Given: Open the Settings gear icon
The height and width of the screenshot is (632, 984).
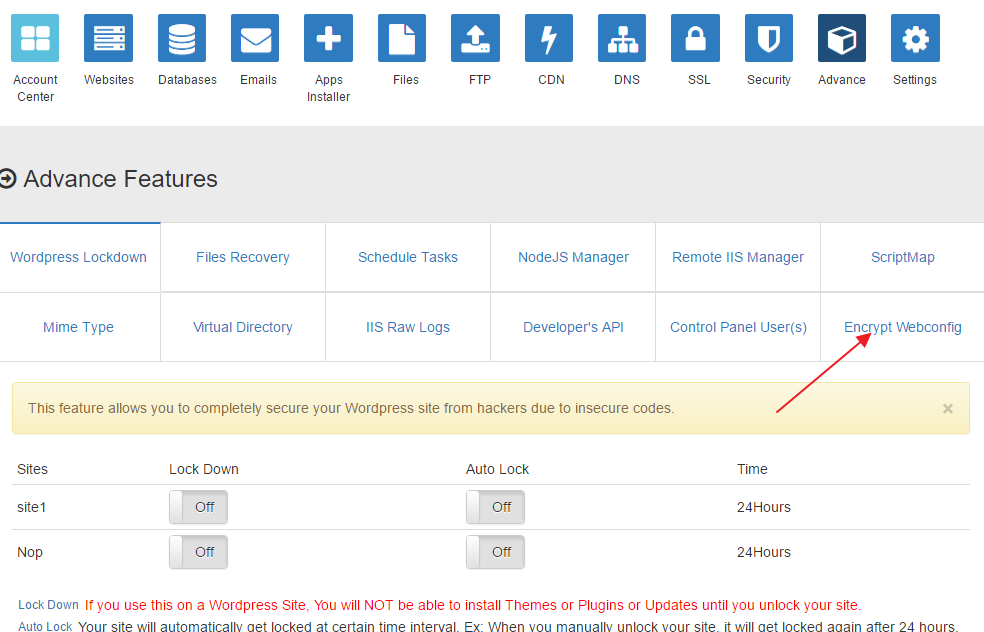Looking at the screenshot, I should pos(915,38).
